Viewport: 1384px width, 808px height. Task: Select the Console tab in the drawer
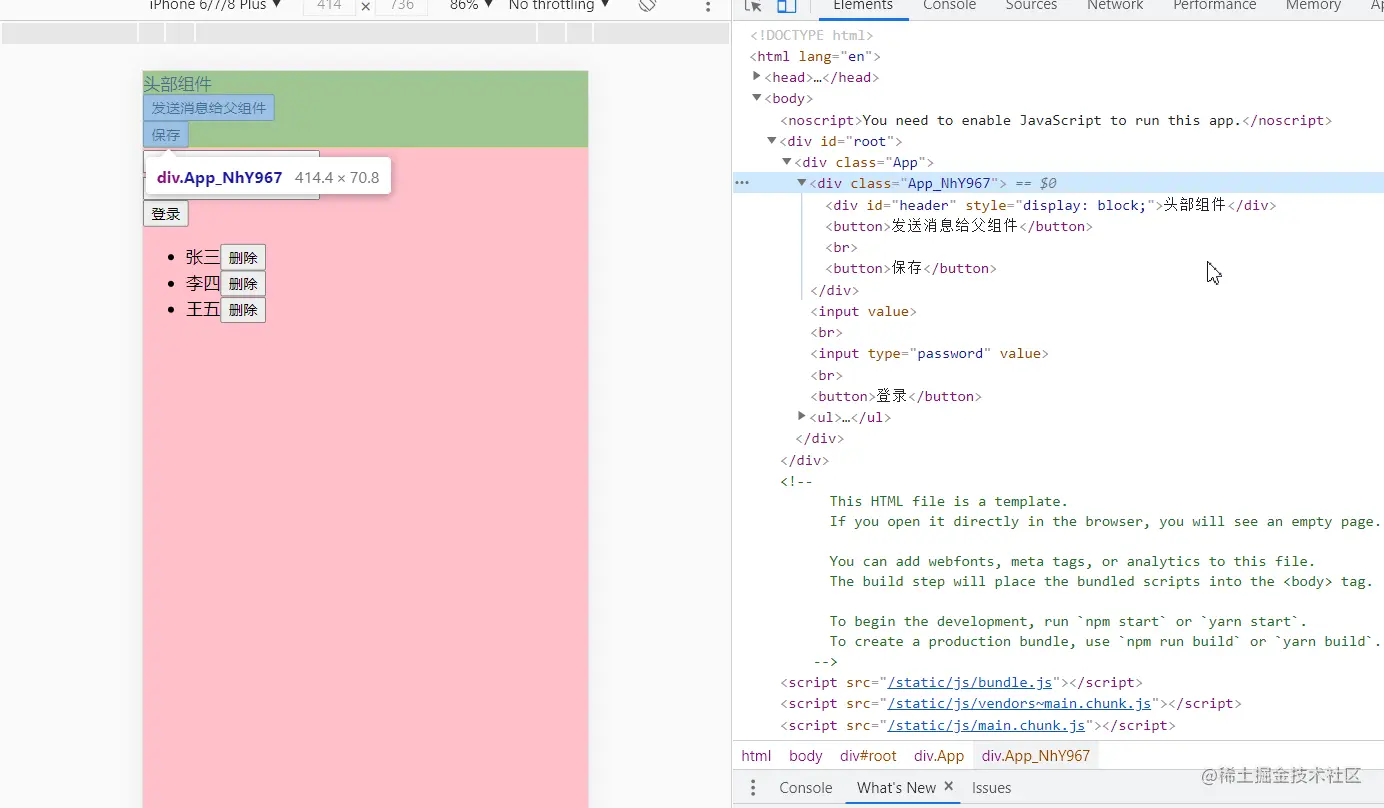(806, 788)
